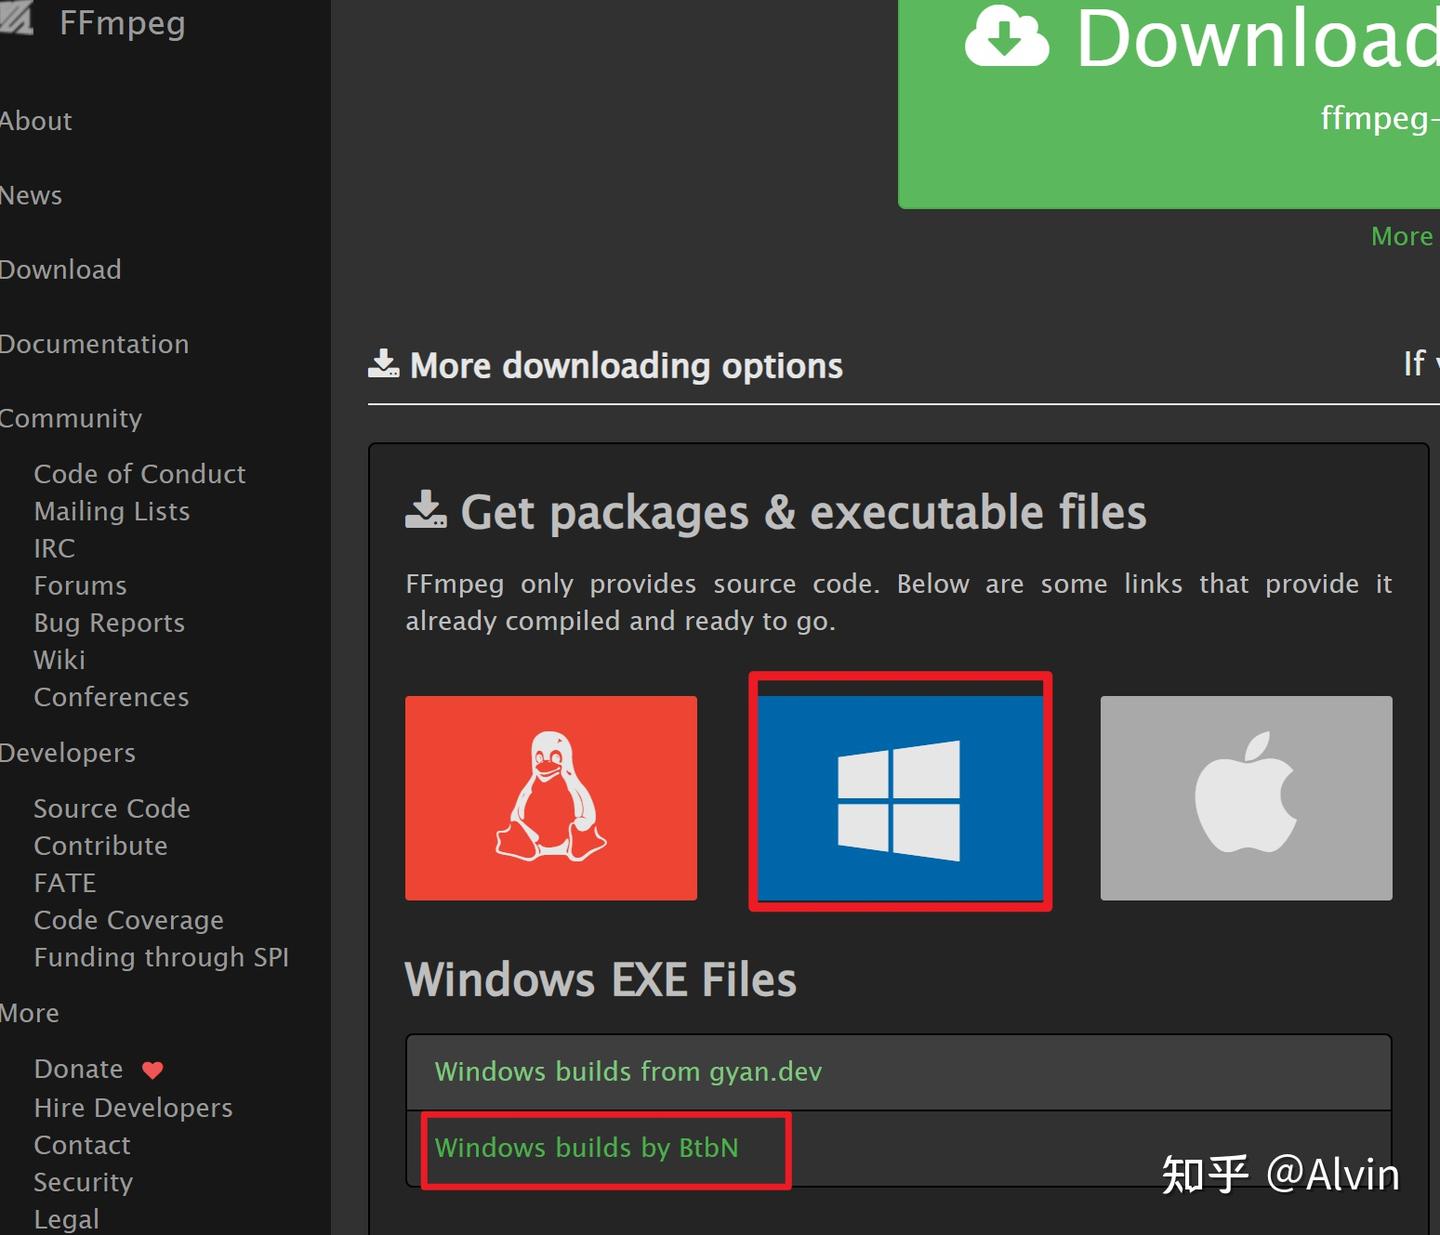Open the Hire Developers page
This screenshot has width=1440, height=1235.
coord(133,1107)
